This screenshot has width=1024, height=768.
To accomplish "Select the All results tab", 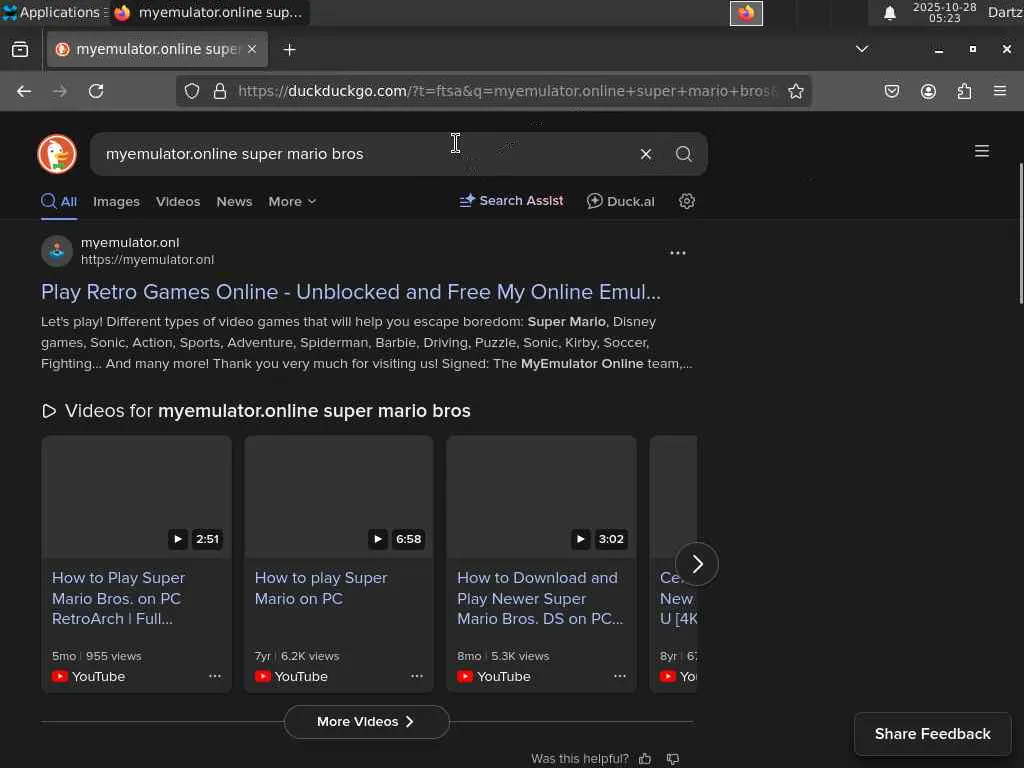I will (59, 202).
